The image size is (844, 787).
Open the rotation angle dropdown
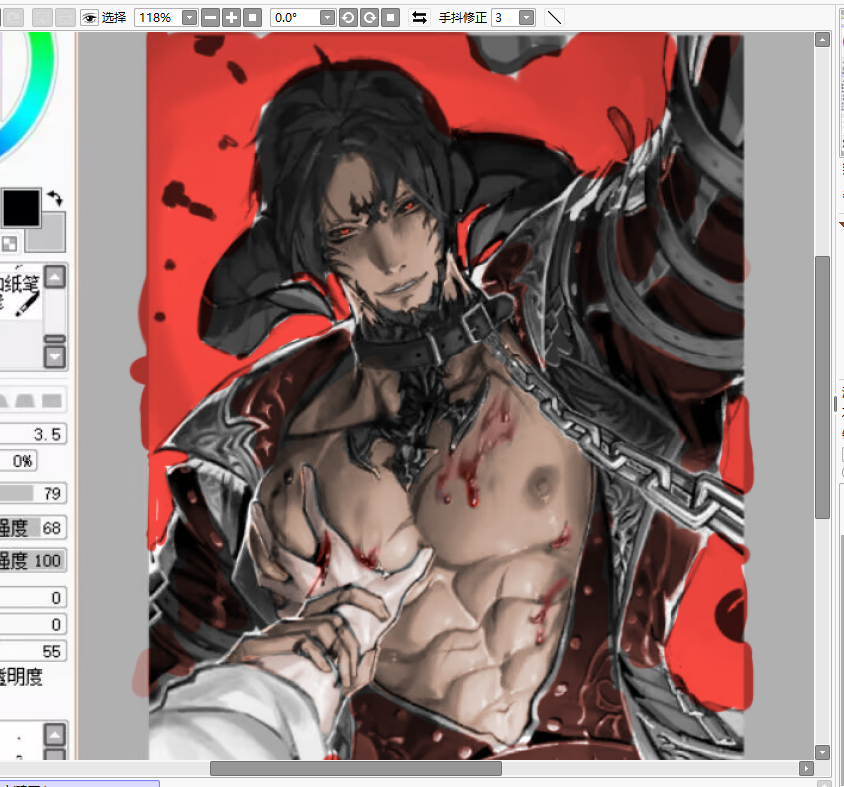327,18
